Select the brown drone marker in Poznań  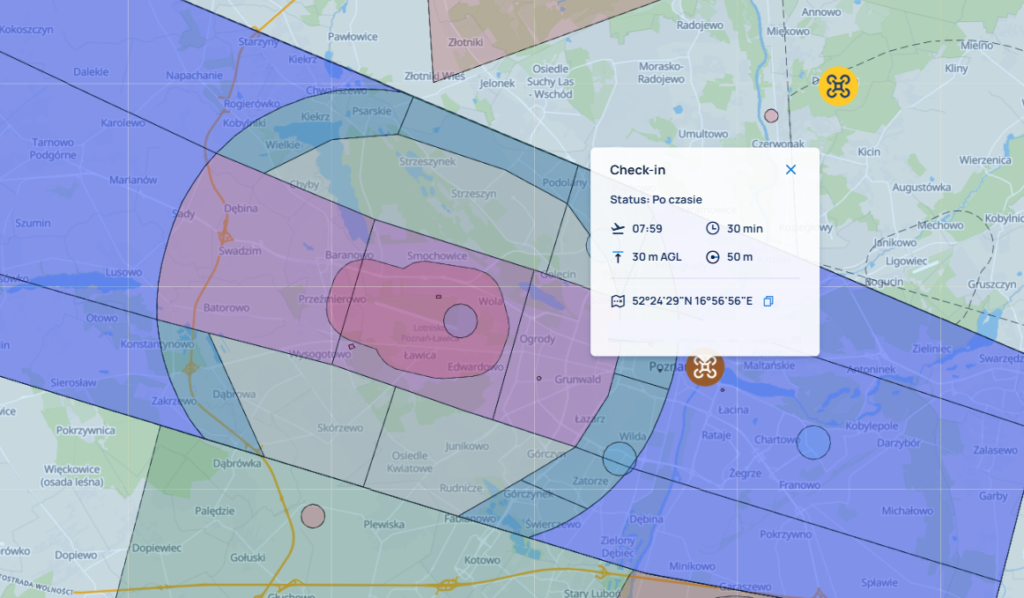click(705, 368)
